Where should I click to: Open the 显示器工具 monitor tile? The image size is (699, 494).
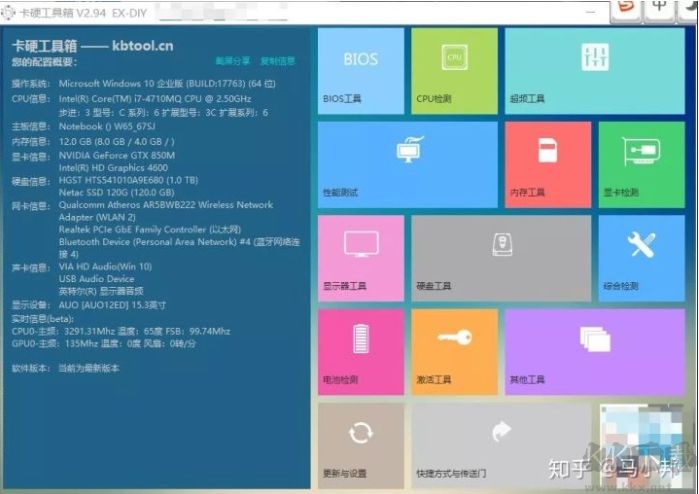(361, 258)
